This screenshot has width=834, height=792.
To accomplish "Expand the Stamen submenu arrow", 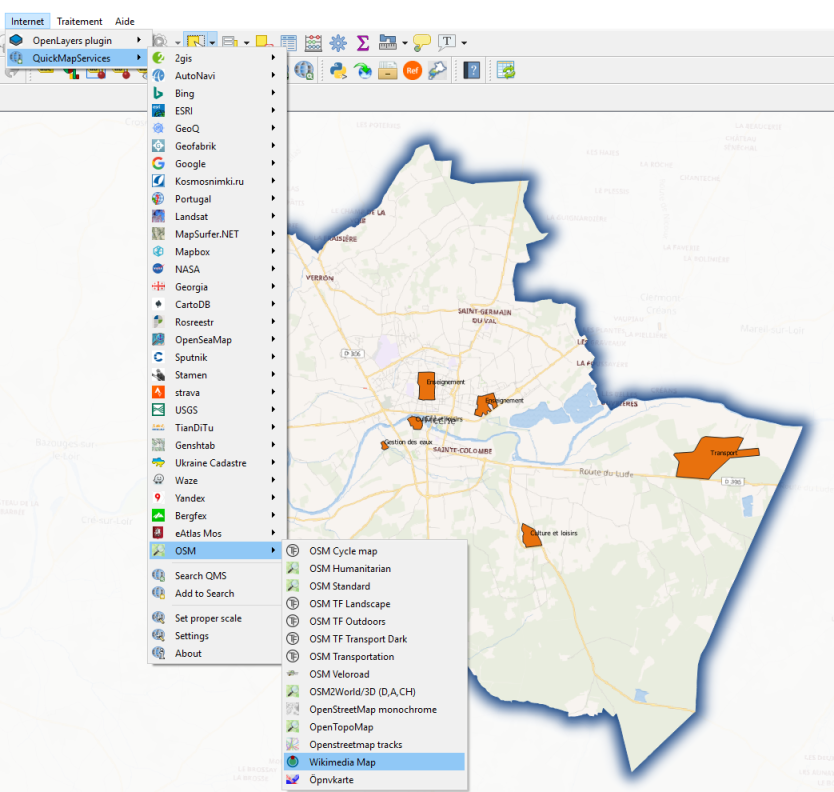I will coord(273,374).
